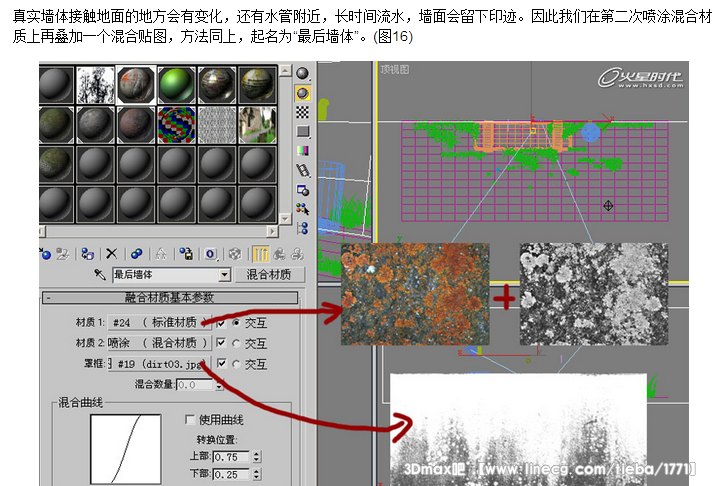Click the Make Preview filmstrip icon
The height and width of the screenshot is (486, 725).
coord(302,170)
